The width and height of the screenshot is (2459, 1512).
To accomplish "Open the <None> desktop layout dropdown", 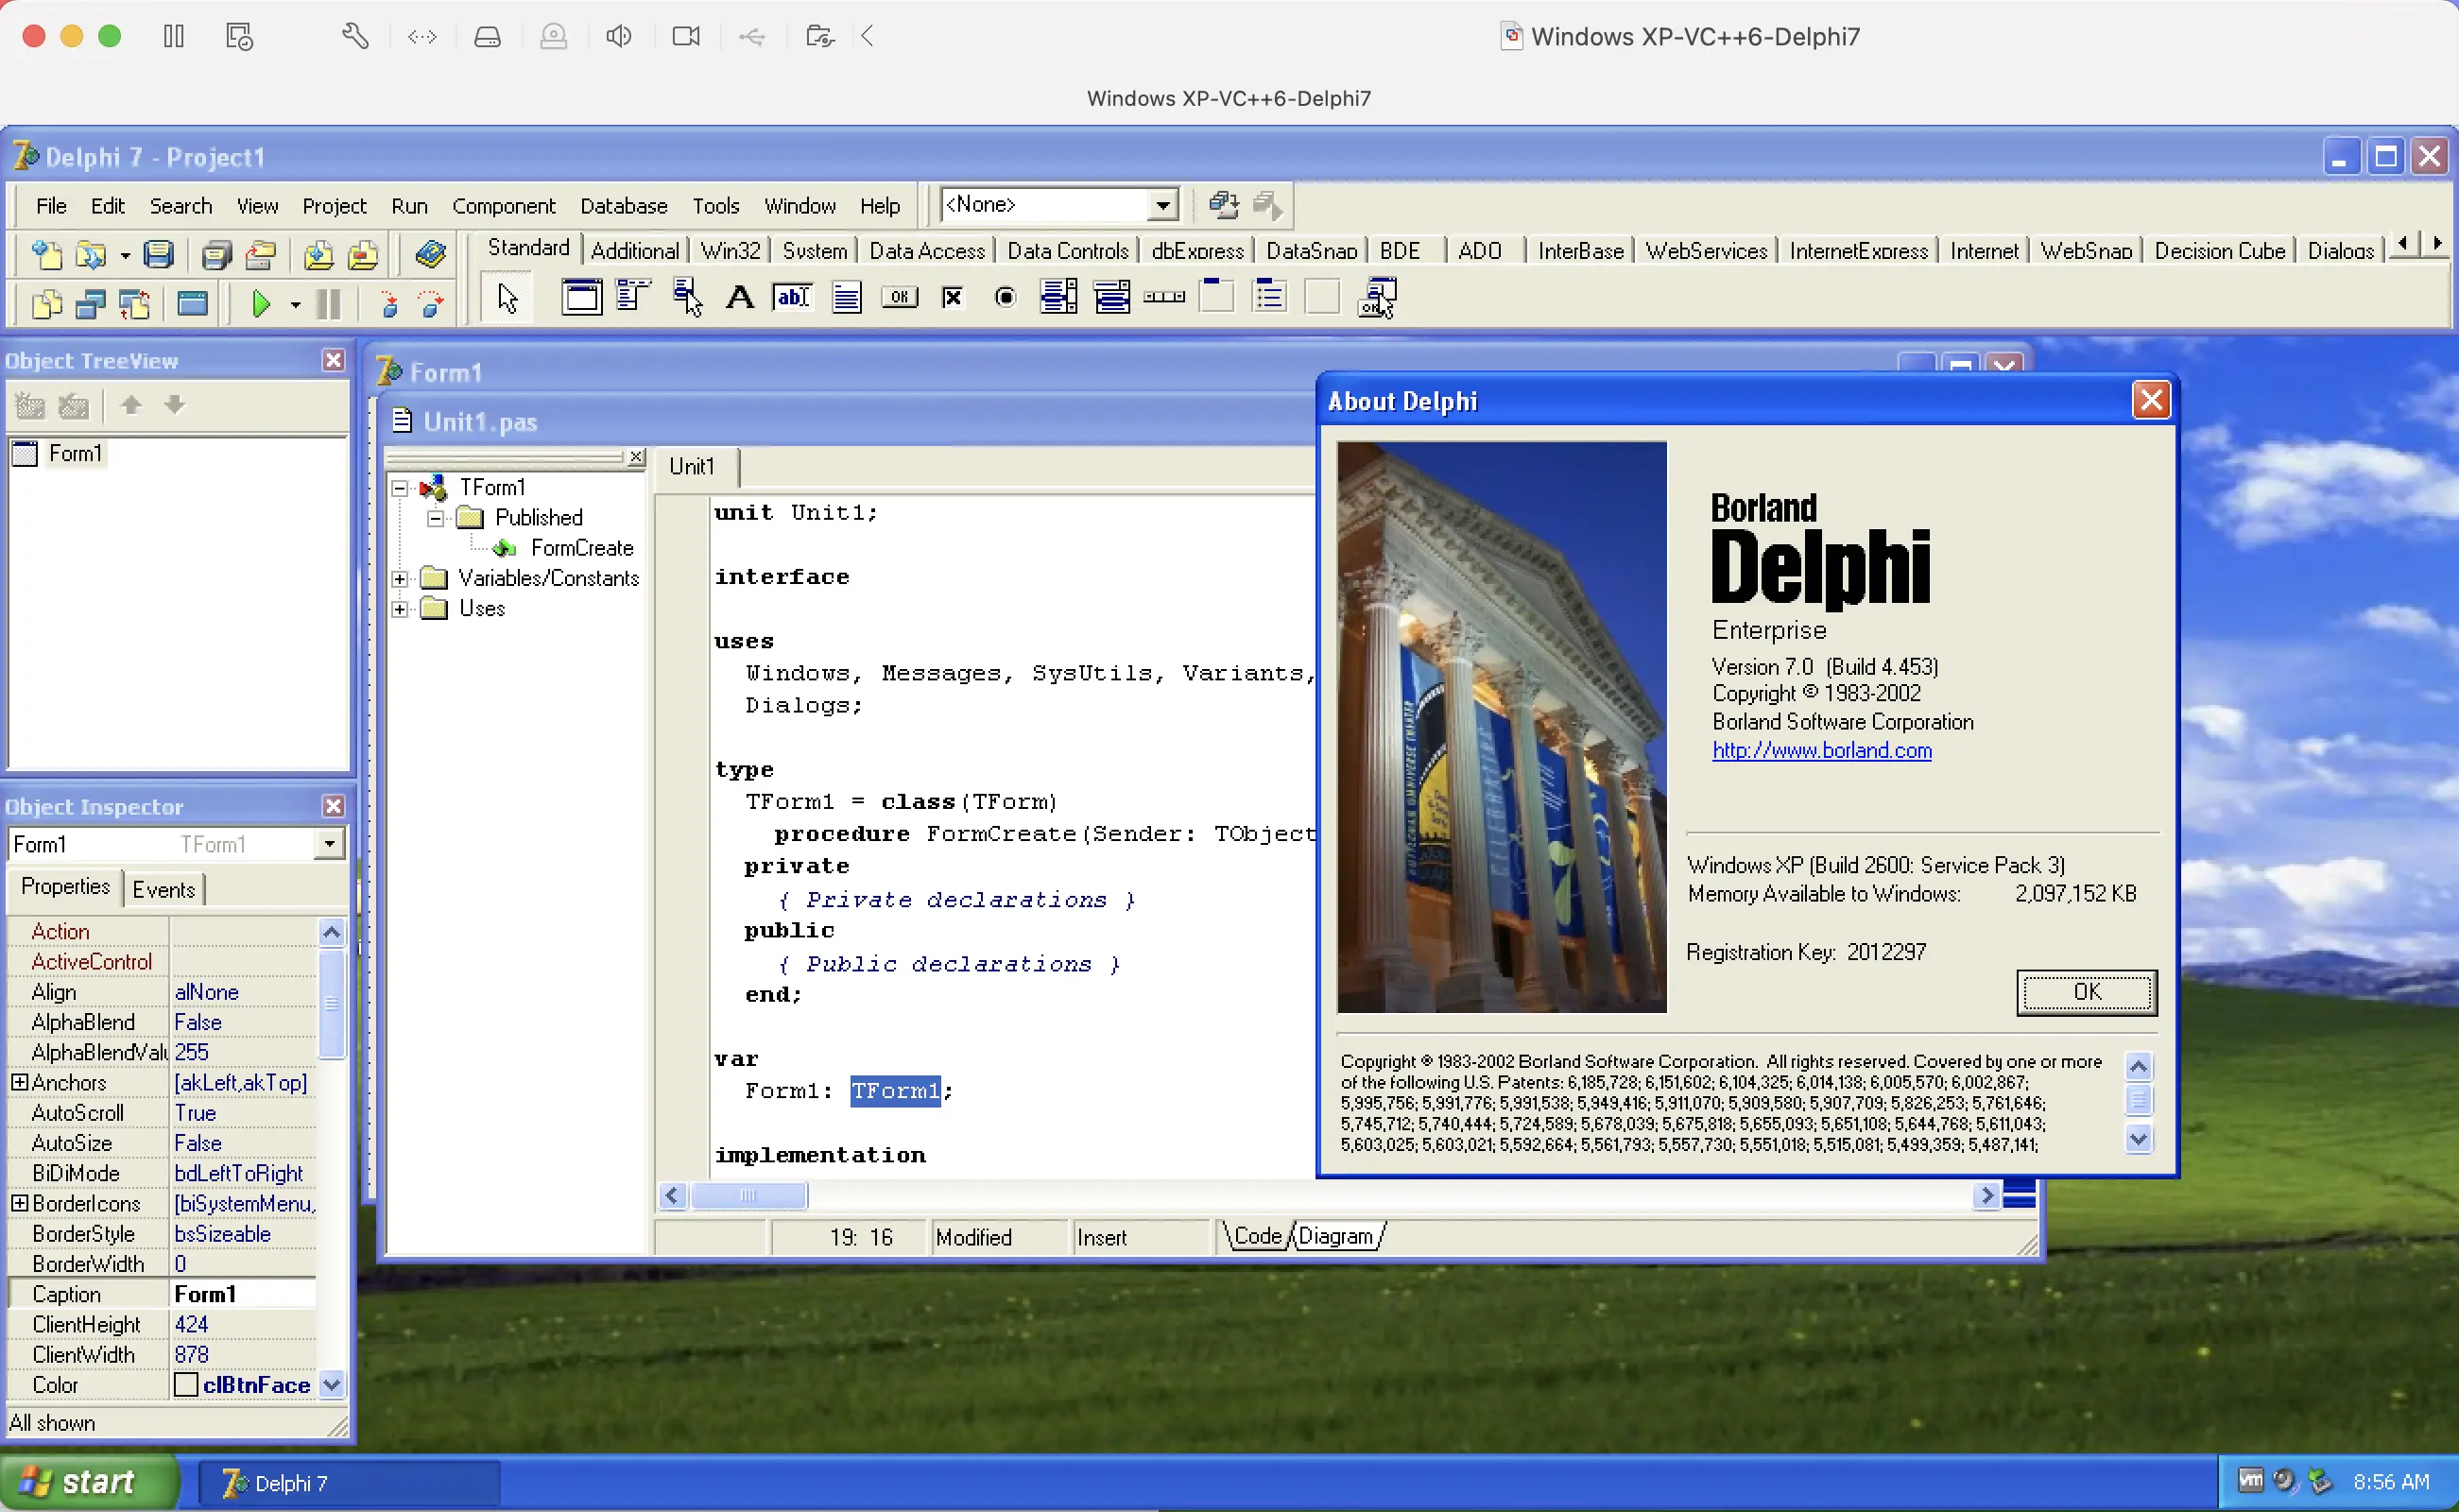I will [1162, 206].
